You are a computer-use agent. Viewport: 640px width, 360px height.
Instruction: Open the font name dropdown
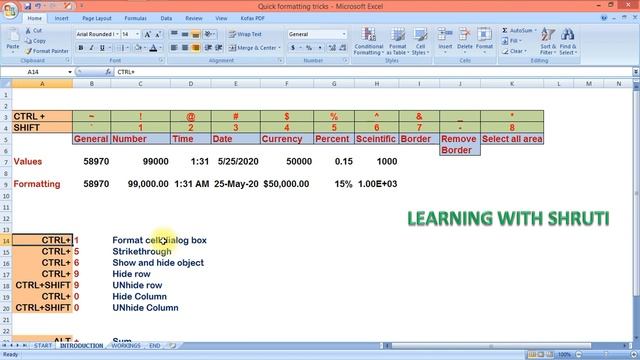click(x=118, y=34)
